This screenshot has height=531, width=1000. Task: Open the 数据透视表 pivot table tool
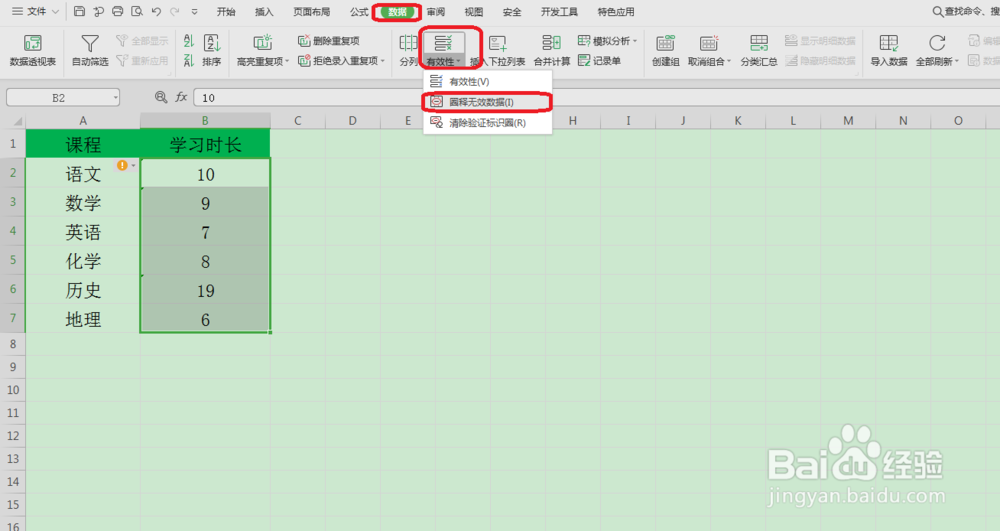[33, 50]
